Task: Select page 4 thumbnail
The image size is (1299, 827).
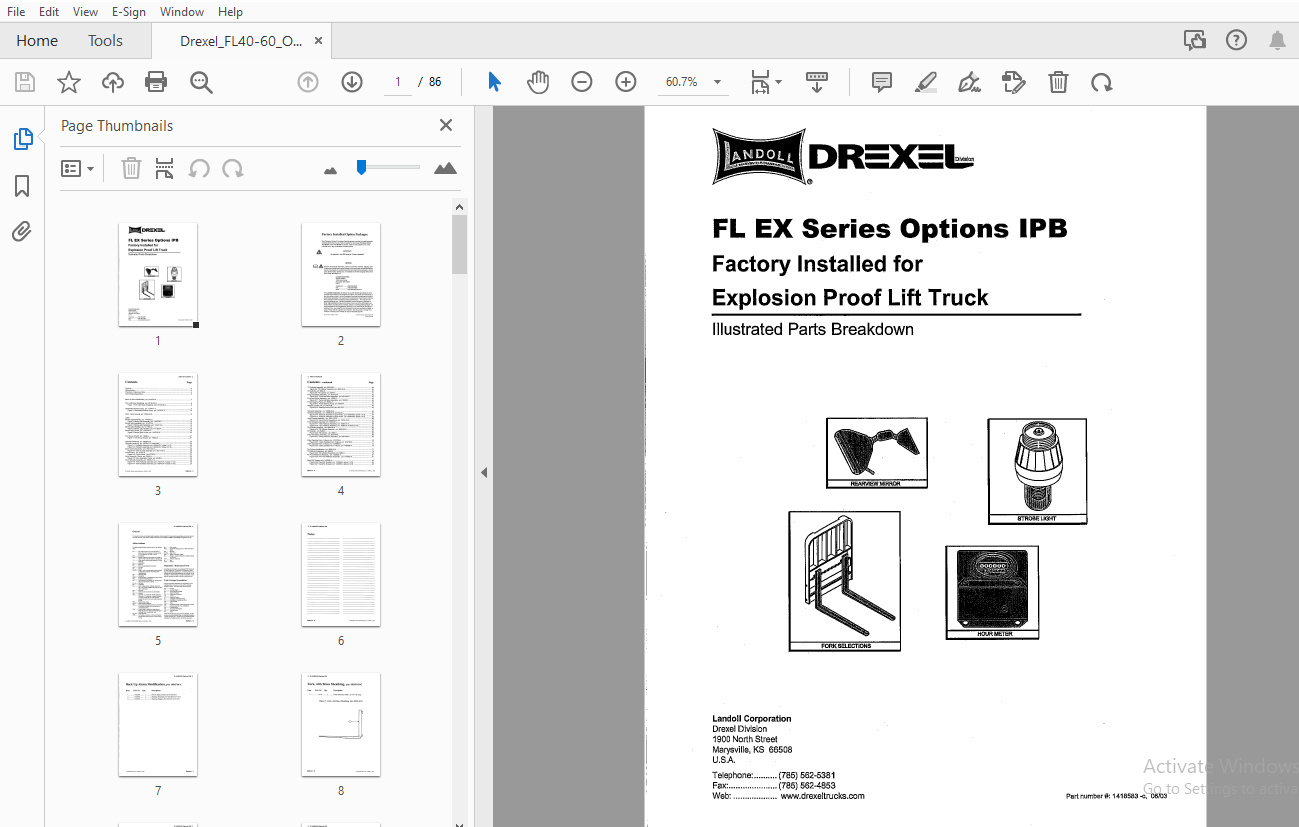Action: click(x=341, y=425)
